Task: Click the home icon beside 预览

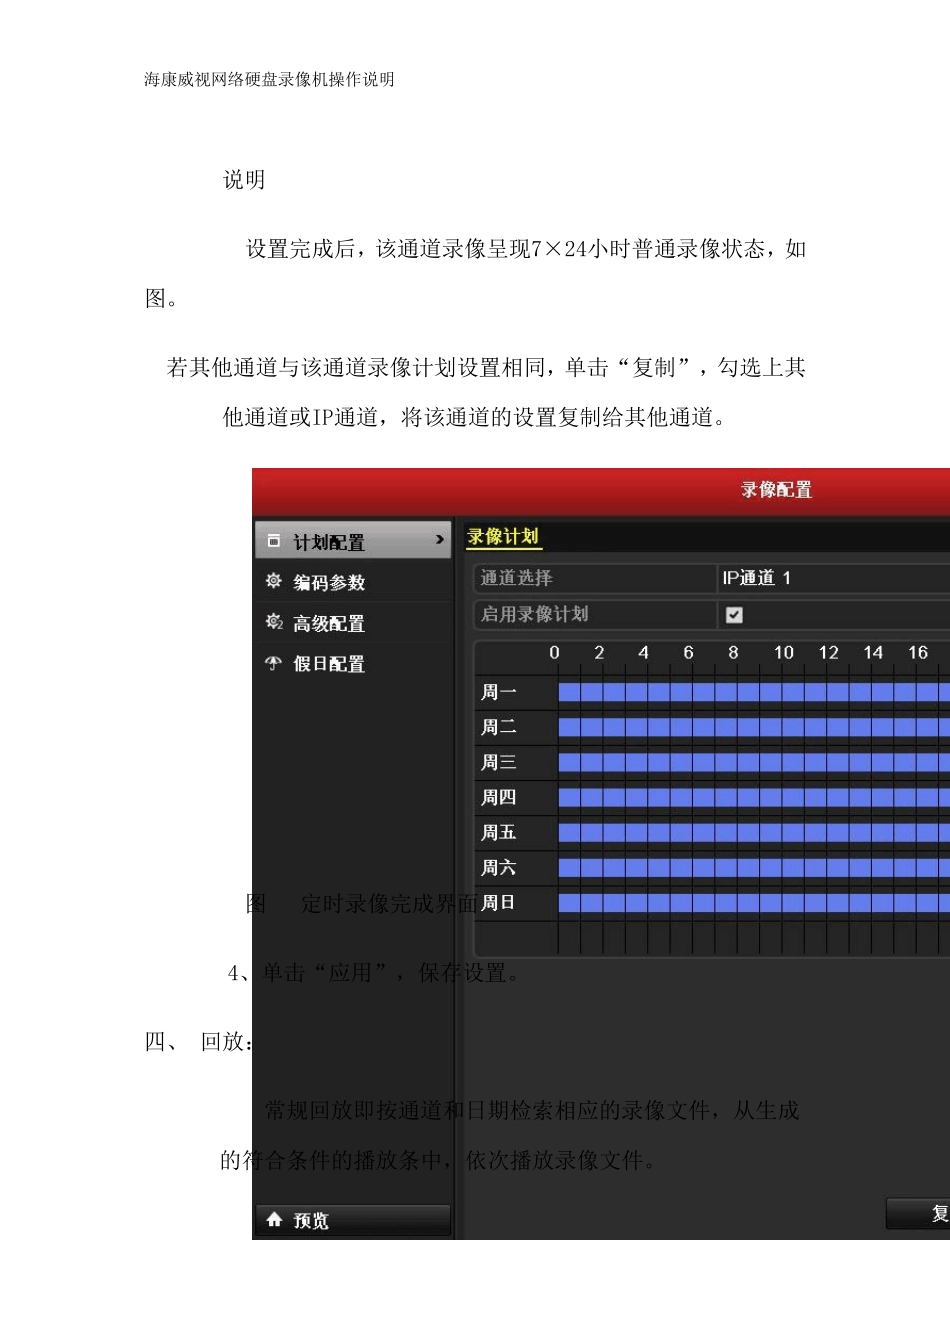Action: pyautogui.click(x=274, y=1220)
